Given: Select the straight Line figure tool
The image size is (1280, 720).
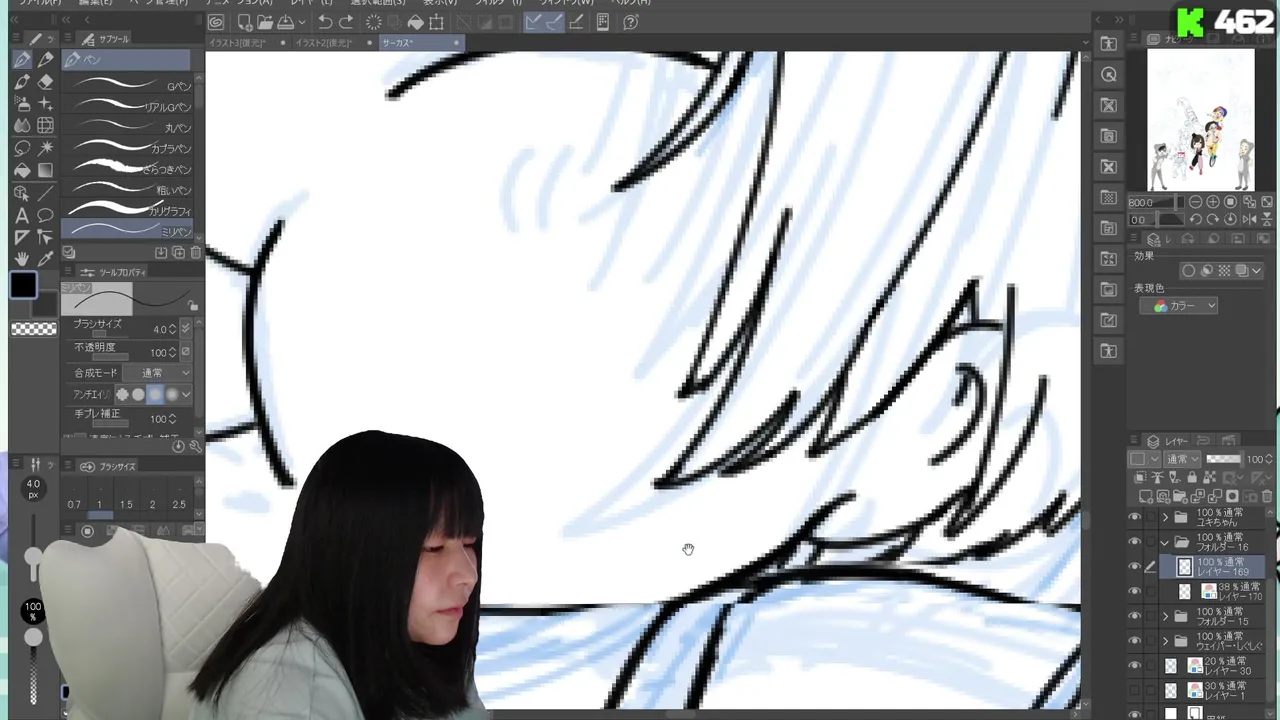Looking at the screenshot, I should (45, 193).
